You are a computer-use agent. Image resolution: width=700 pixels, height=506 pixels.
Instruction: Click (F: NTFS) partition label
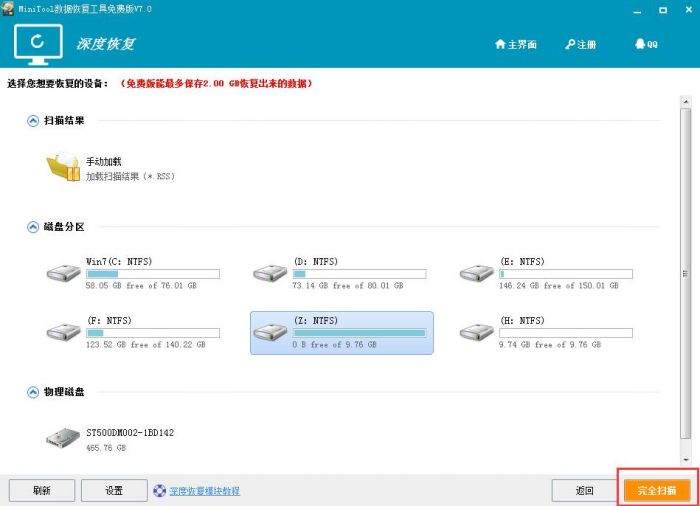pyautogui.click(x=109, y=321)
